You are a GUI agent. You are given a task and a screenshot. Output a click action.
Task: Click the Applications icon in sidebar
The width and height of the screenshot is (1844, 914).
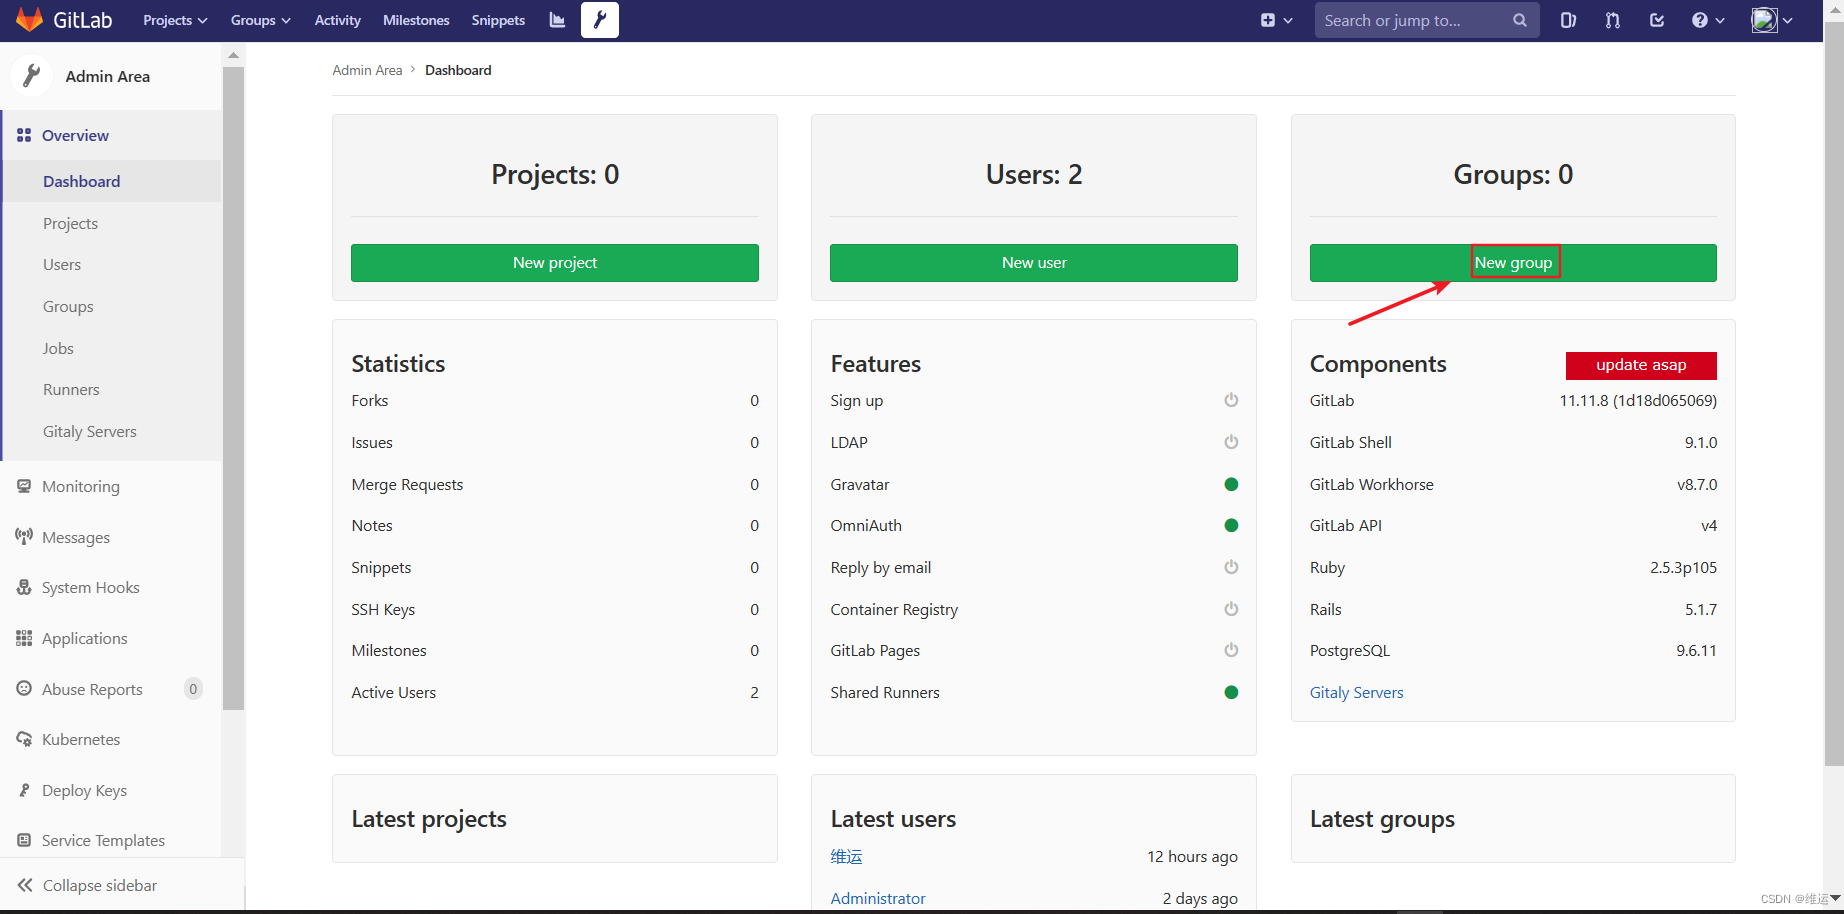(24, 638)
